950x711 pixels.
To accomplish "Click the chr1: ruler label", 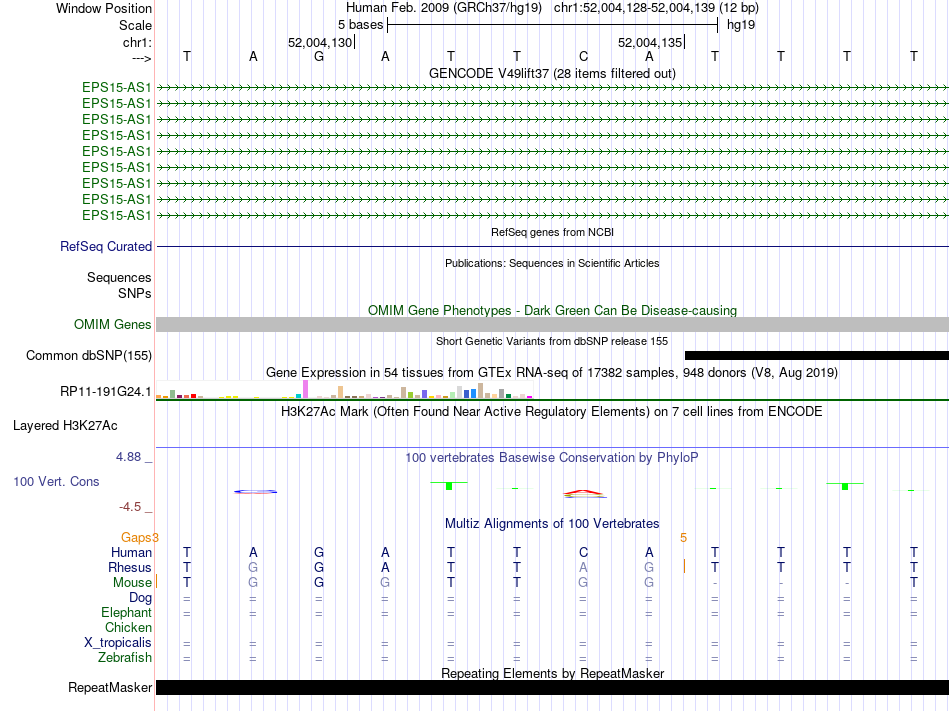I will [x=137, y=42].
